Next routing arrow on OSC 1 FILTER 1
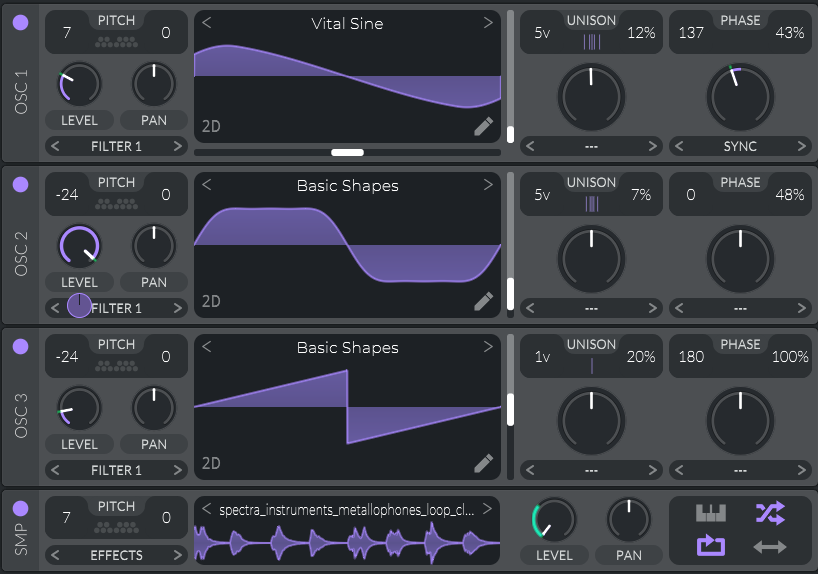Screen dimensions: 818x574 tap(178, 146)
